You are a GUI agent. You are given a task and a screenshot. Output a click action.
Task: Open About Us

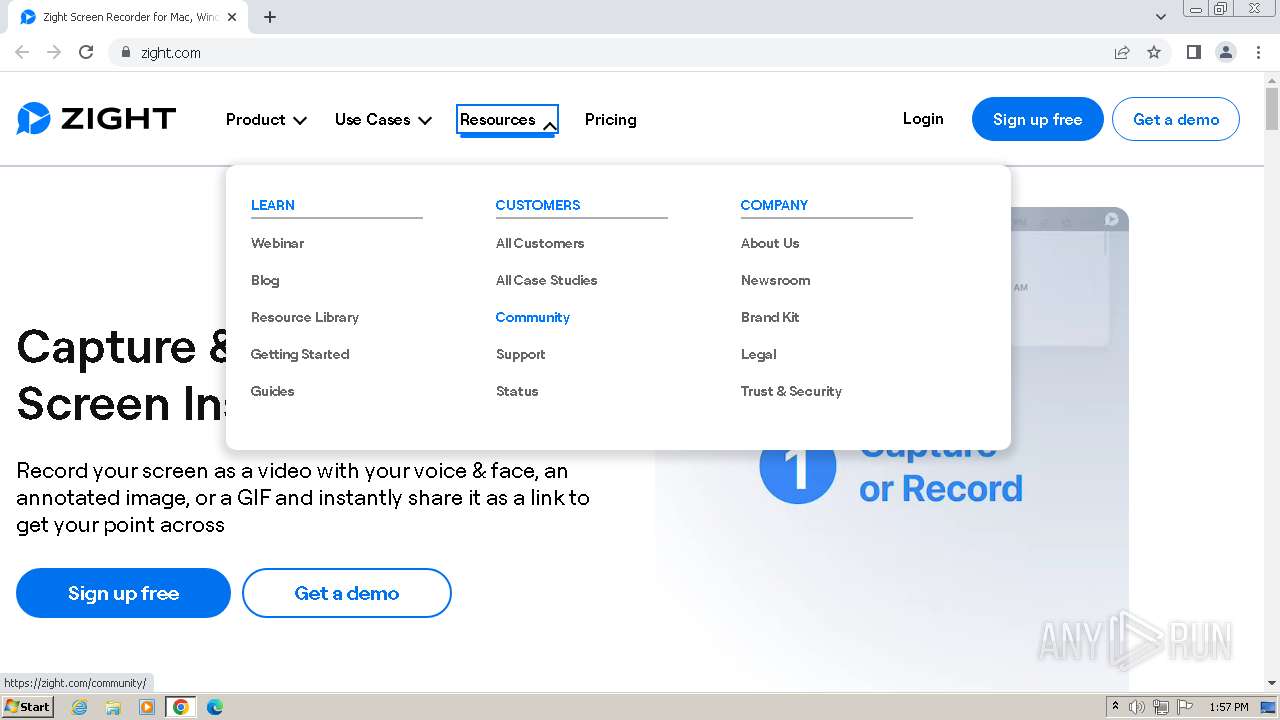pyautogui.click(x=770, y=243)
